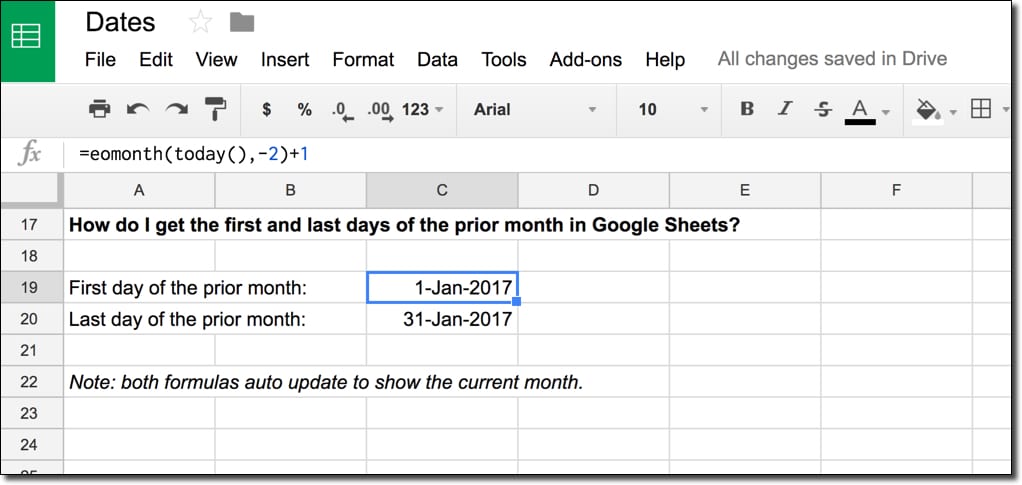
Task: Increase decimal places
Action: 379,109
